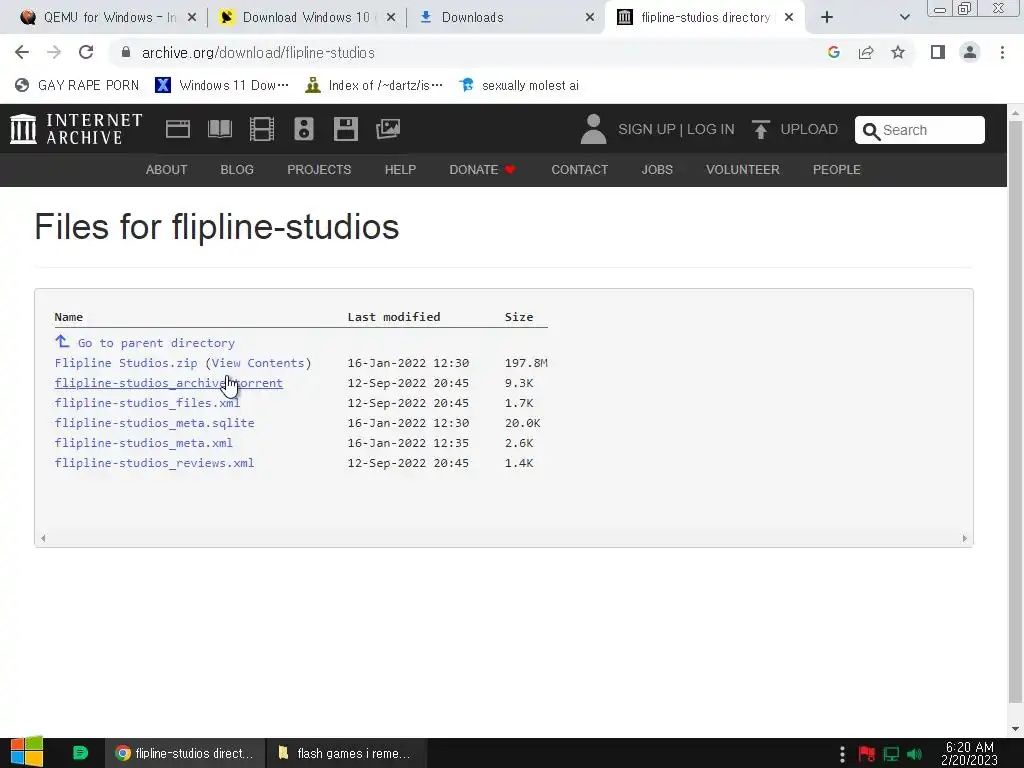Screen dimensions: 1024x768
Task: Open the ABOUT menu item
Action: [x=167, y=170]
